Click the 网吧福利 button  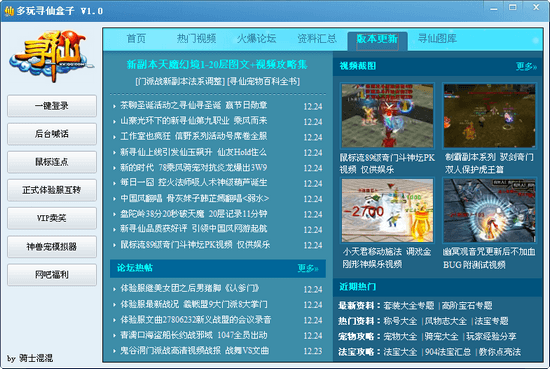click(52, 275)
